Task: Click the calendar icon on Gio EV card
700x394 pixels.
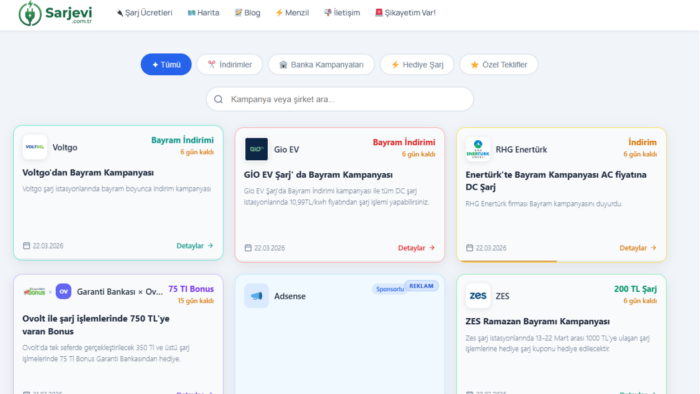Action: point(248,248)
